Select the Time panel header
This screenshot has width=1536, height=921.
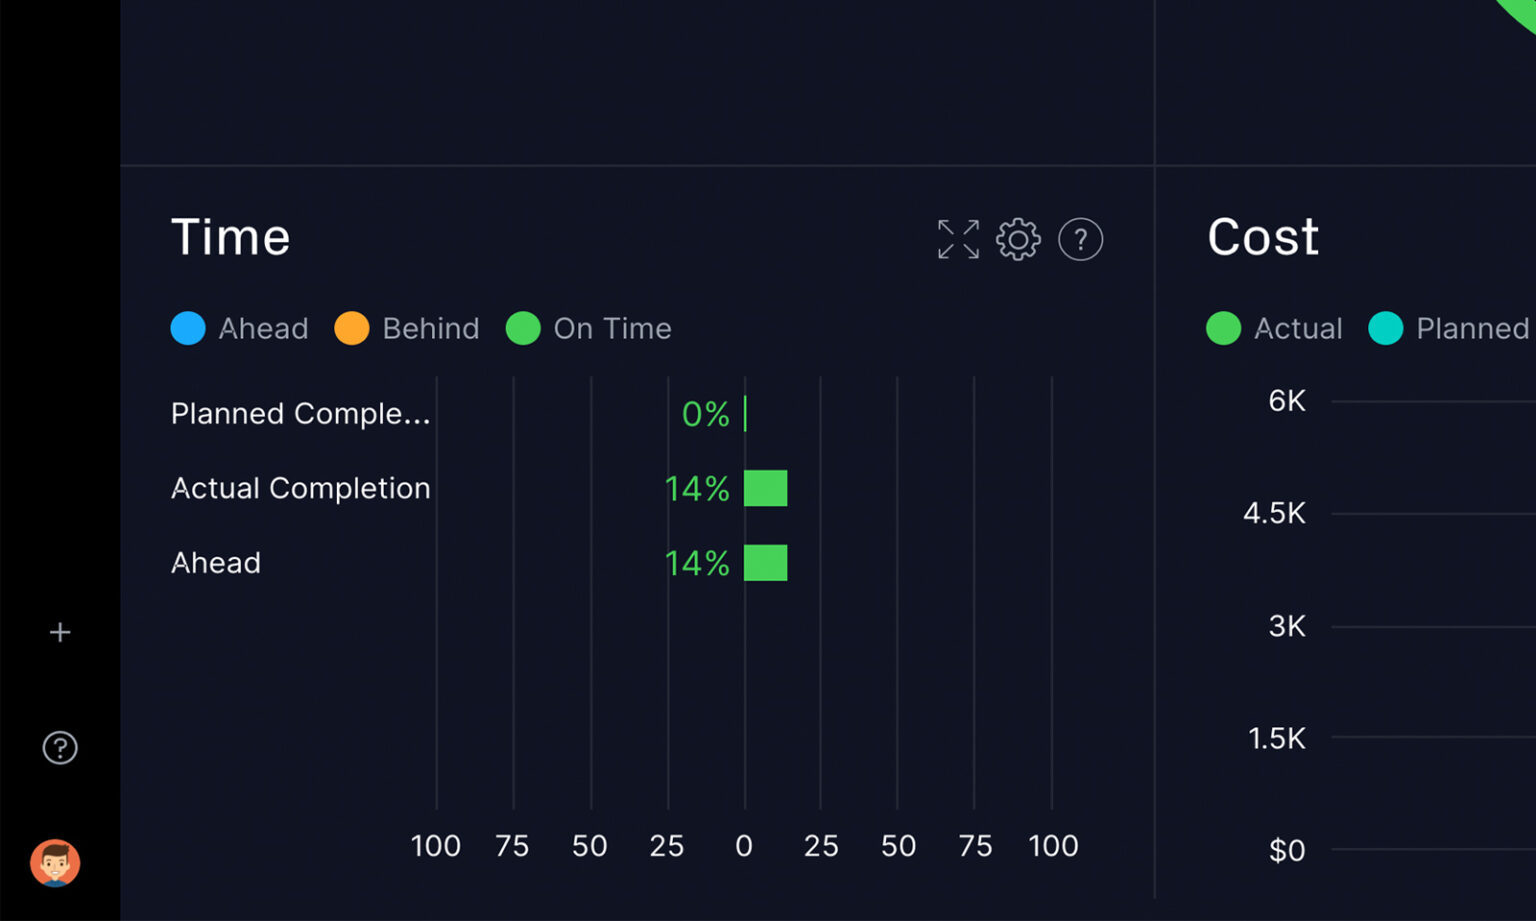point(231,237)
